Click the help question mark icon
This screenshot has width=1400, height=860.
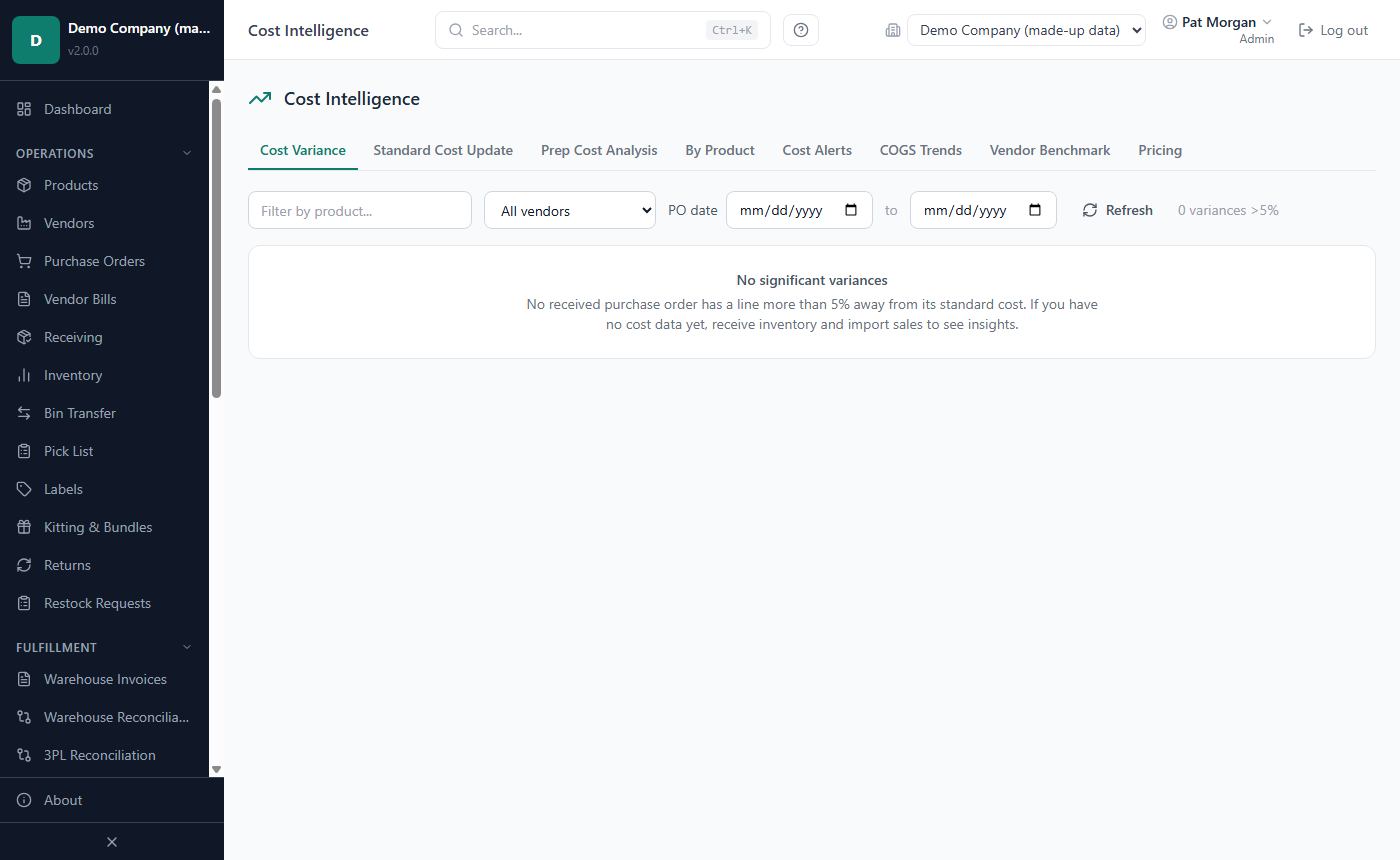pos(801,30)
